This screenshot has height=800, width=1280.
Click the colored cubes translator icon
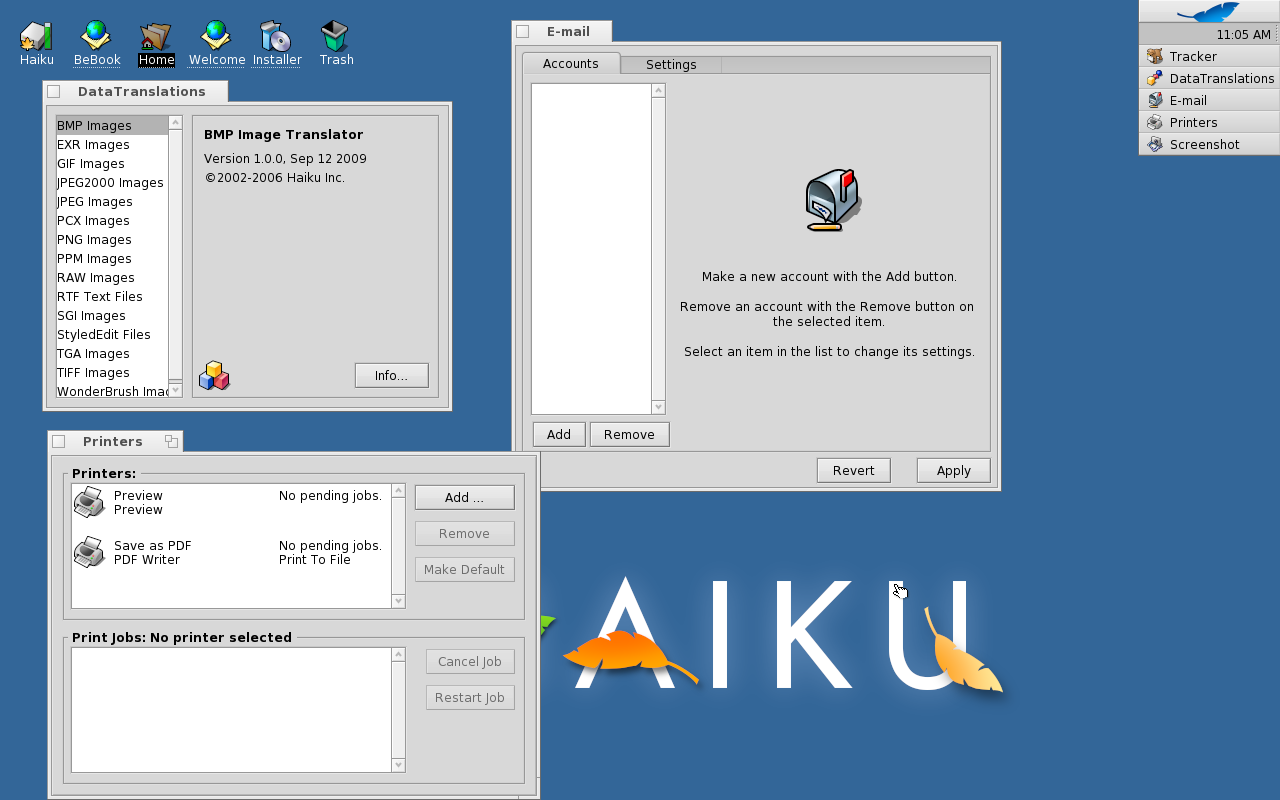(214, 376)
